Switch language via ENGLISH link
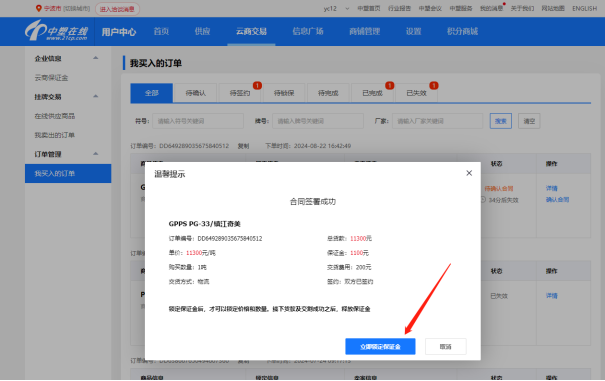The width and height of the screenshot is (605, 381). pos(584,8)
